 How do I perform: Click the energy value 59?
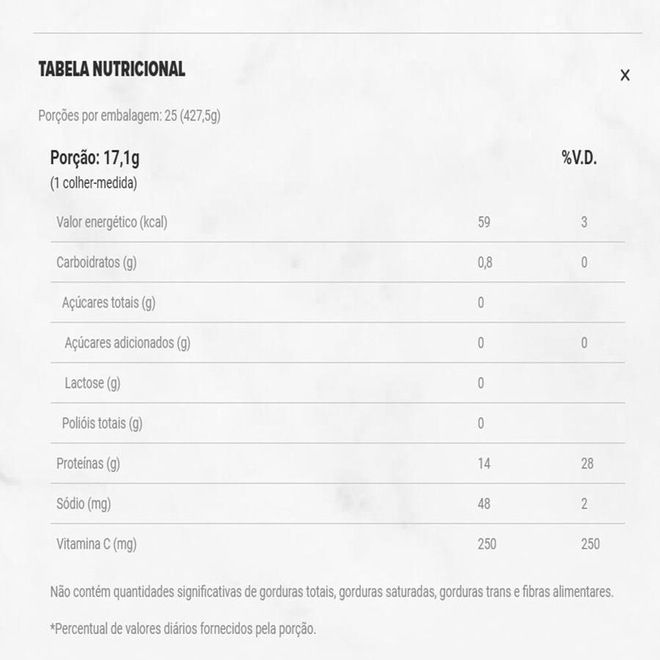[484, 222]
